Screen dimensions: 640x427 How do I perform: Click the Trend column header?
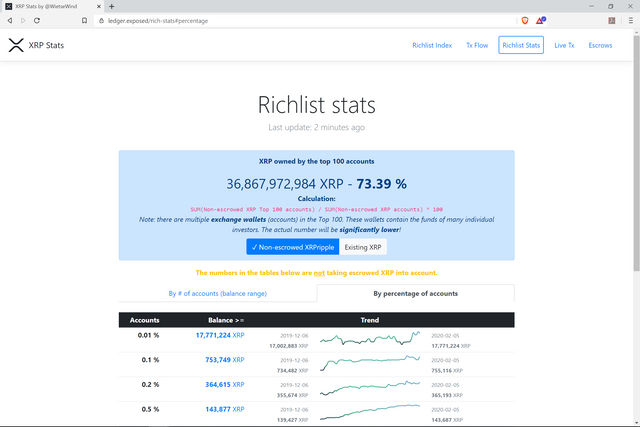370,320
